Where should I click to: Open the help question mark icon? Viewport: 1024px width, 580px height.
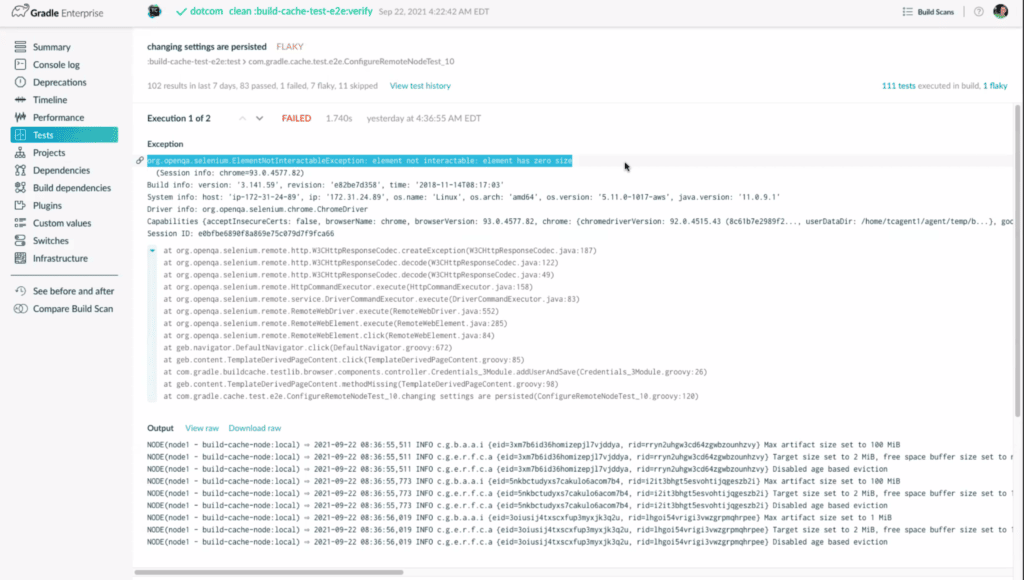(977, 12)
